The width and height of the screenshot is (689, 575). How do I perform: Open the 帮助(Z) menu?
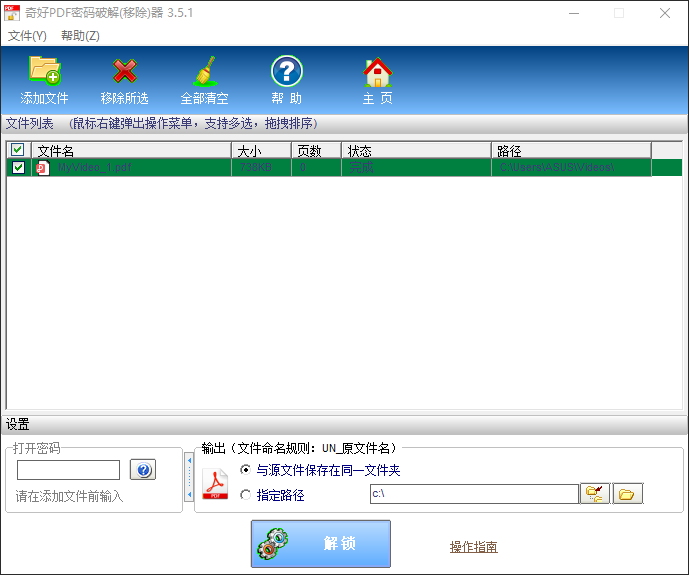click(80, 36)
